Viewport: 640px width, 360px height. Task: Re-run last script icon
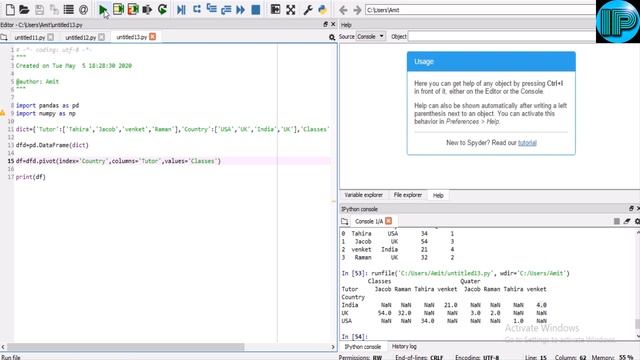(x=162, y=9)
